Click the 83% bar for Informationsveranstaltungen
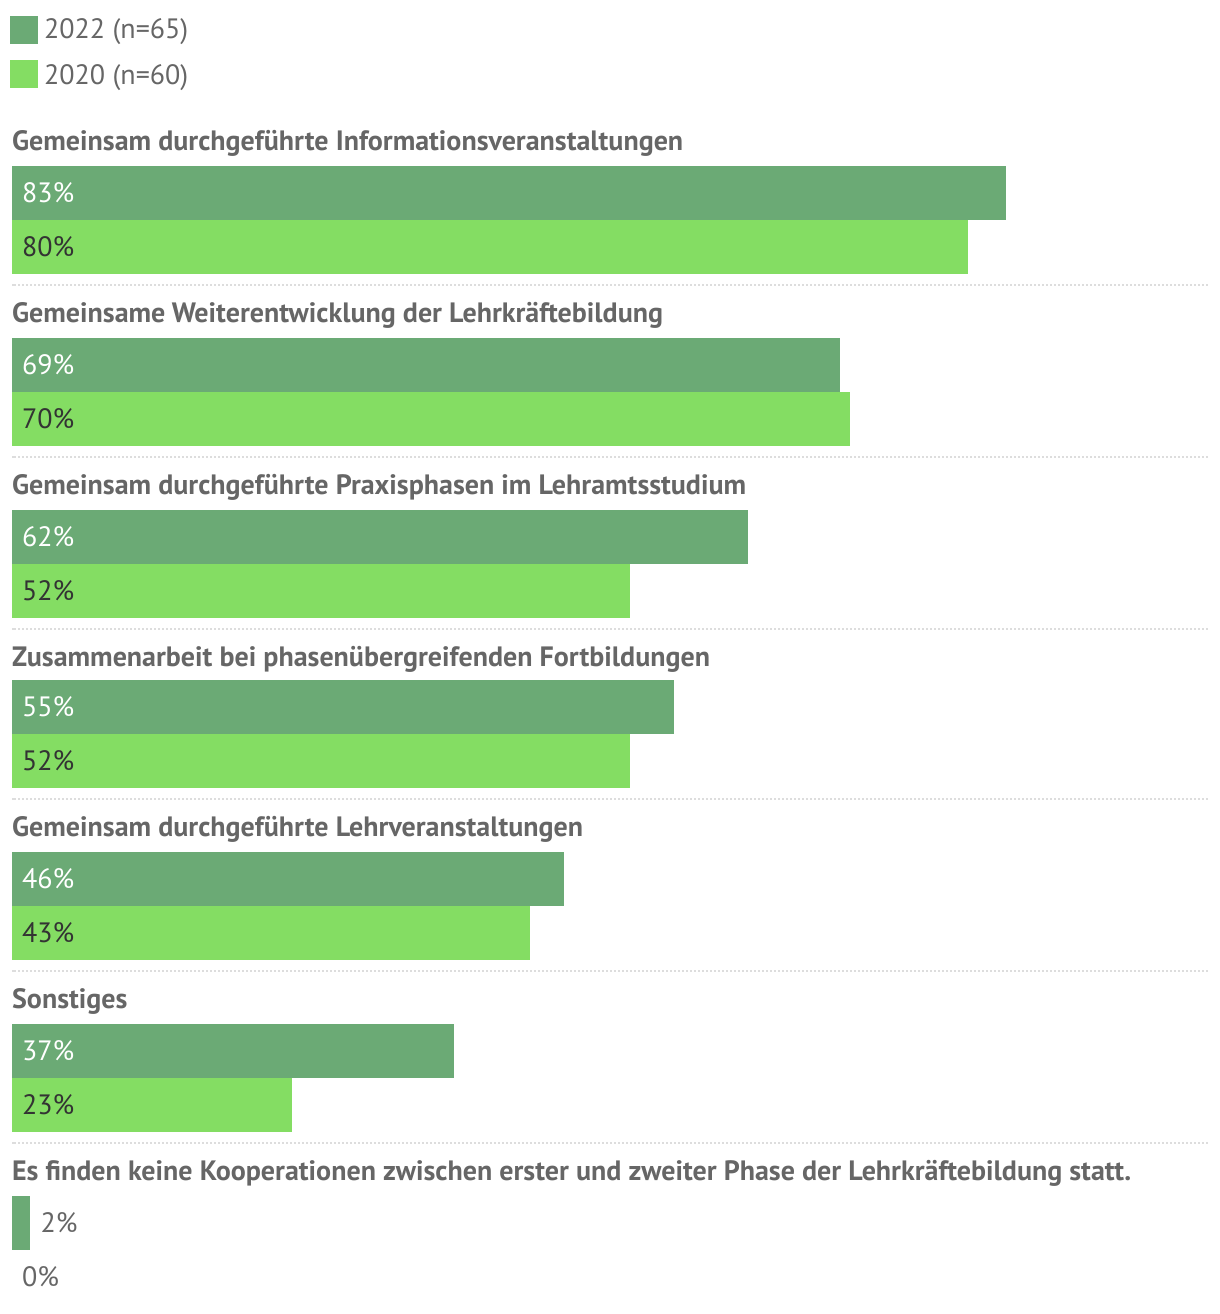This screenshot has width=1220, height=1314. tap(509, 193)
